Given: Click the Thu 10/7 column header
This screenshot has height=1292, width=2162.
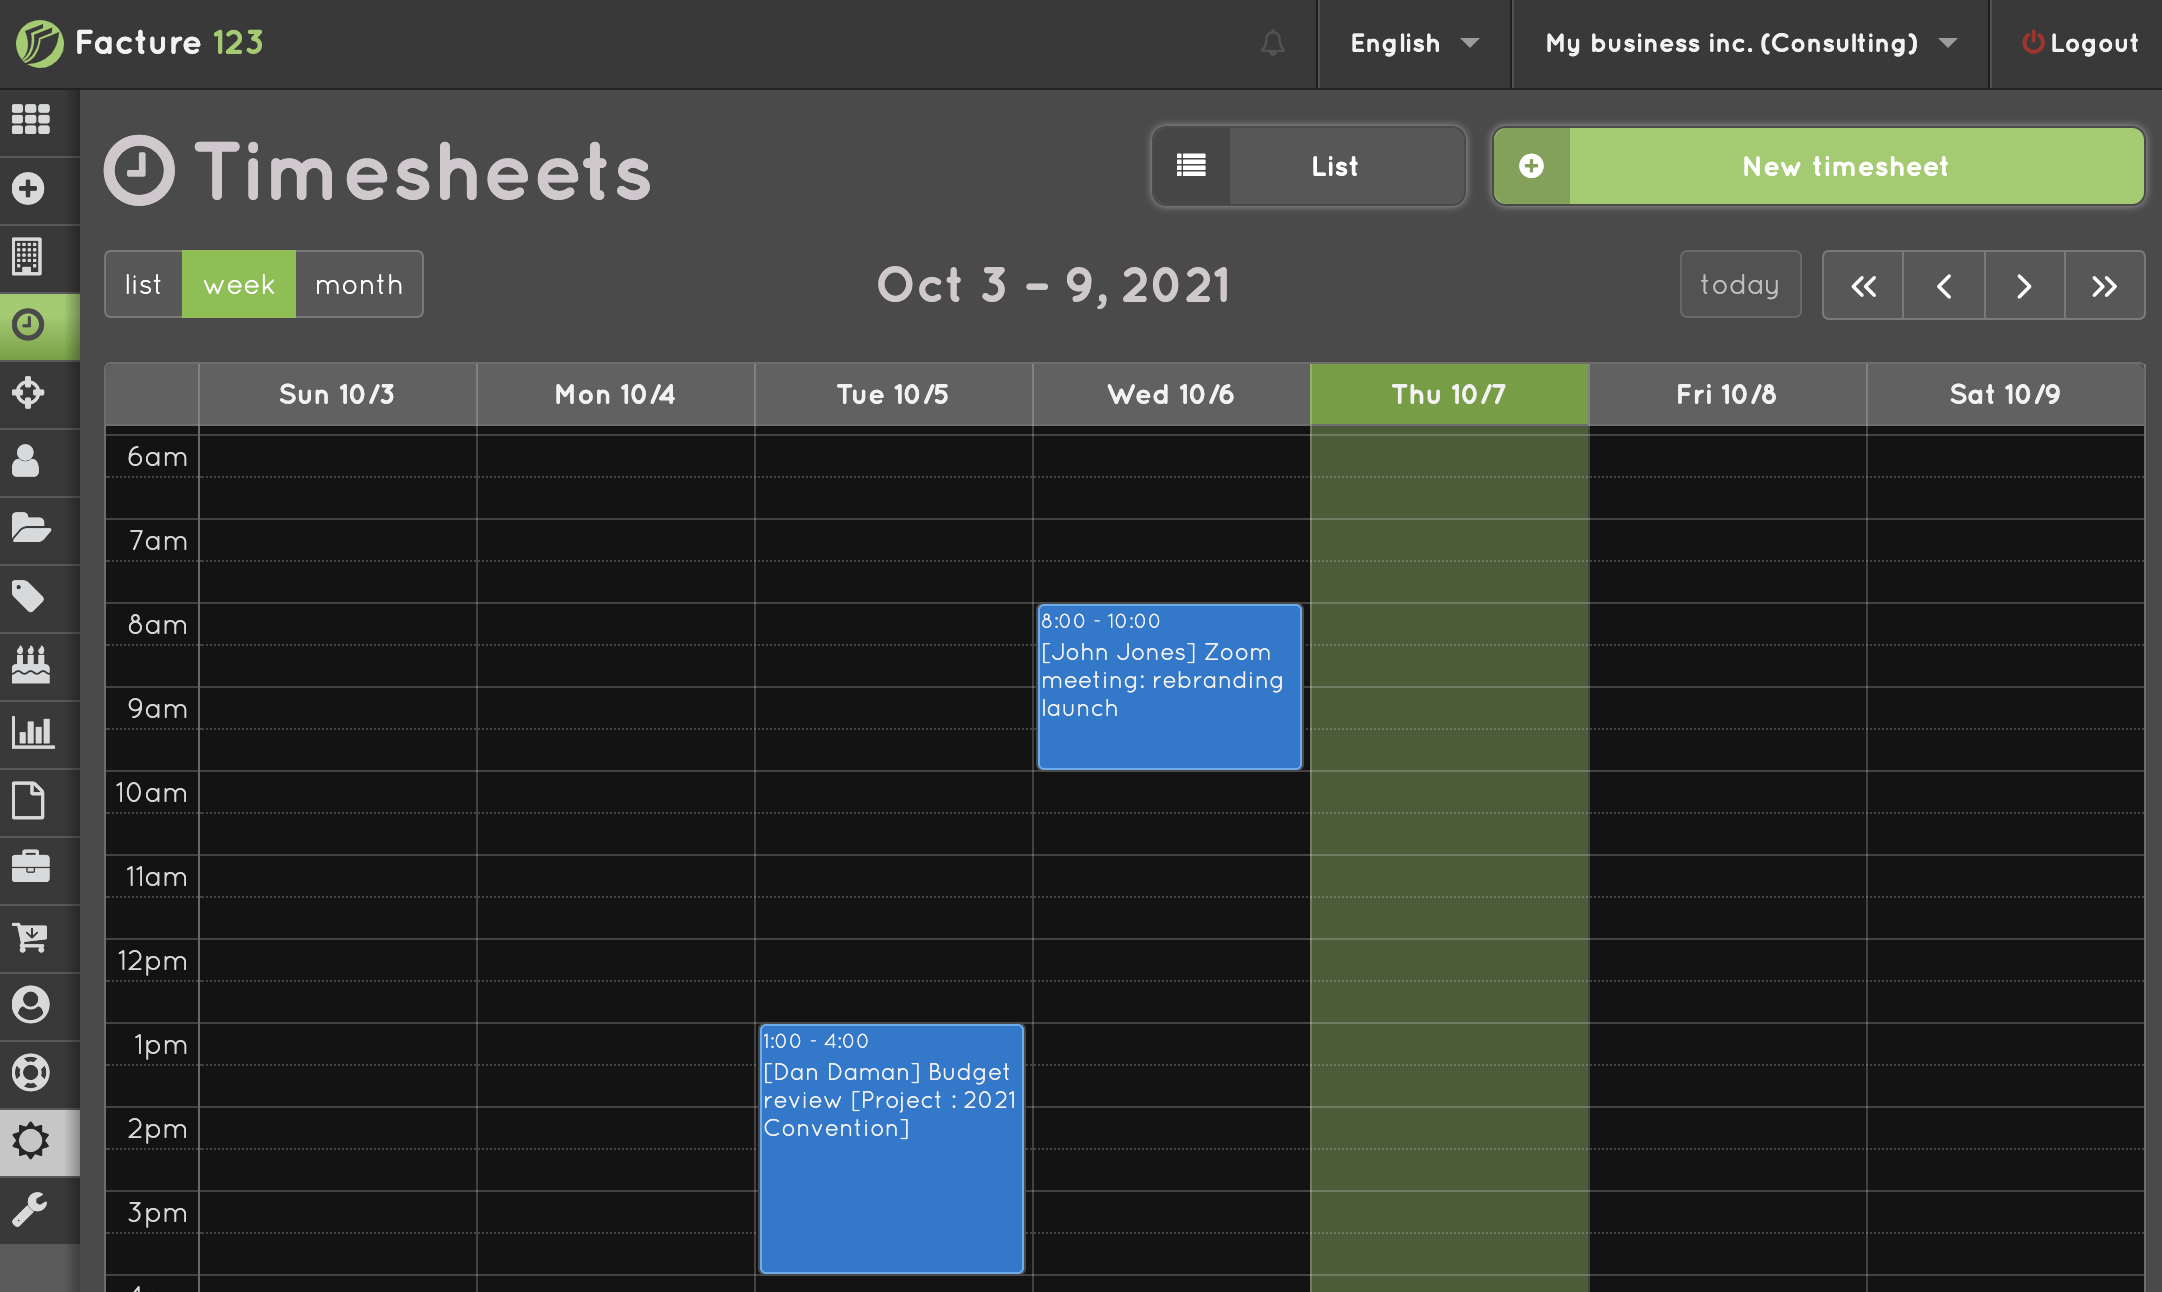Looking at the screenshot, I should [x=1449, y=394].
